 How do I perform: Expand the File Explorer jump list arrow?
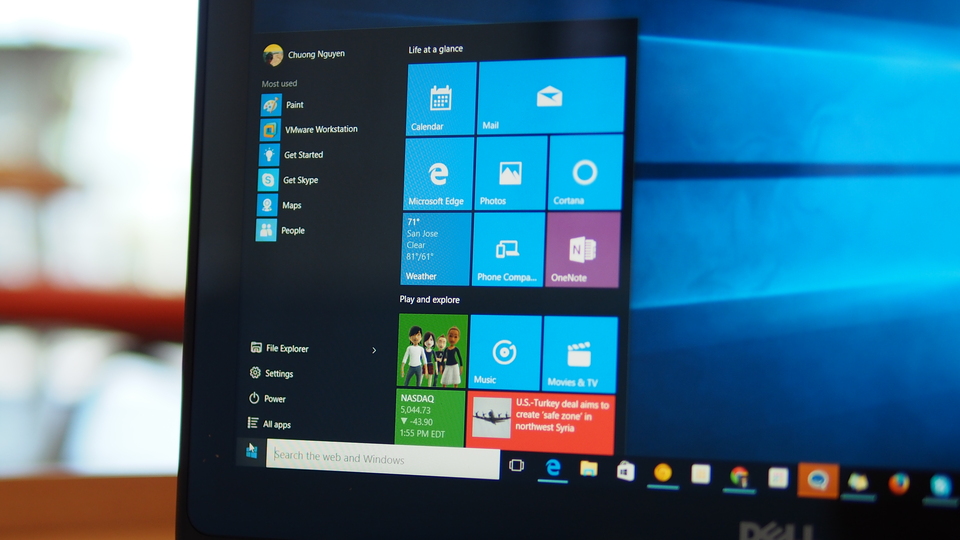pos(374,350)
